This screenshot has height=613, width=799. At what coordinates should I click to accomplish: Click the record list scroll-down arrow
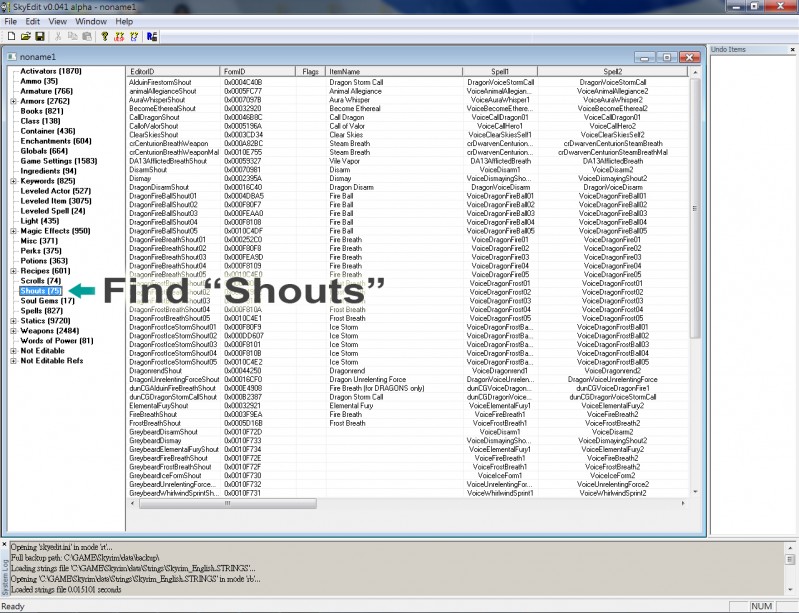tap(695, 492)
